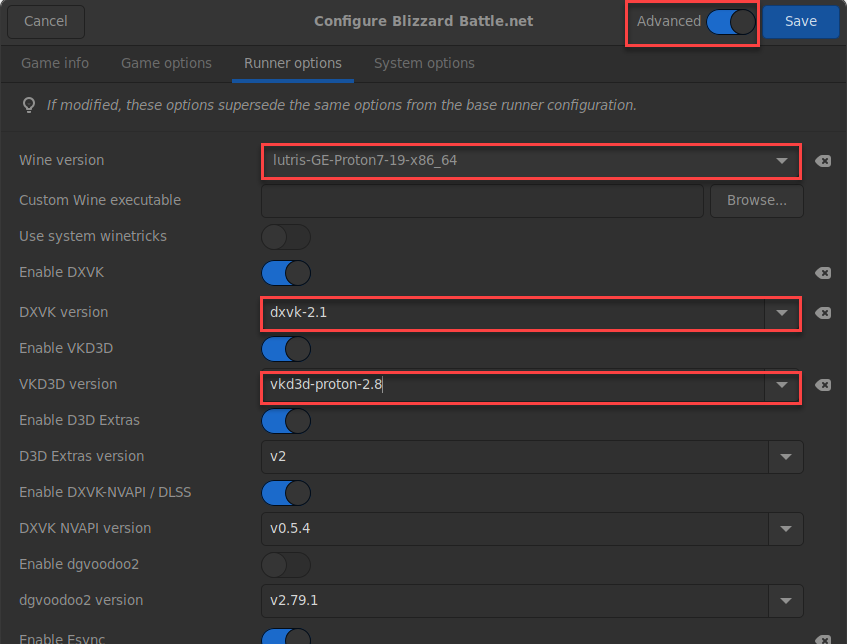Screen dimensions: 847x644
Task: Expand dgvoodoo2 version dropdown arrow
Action: 786,601
